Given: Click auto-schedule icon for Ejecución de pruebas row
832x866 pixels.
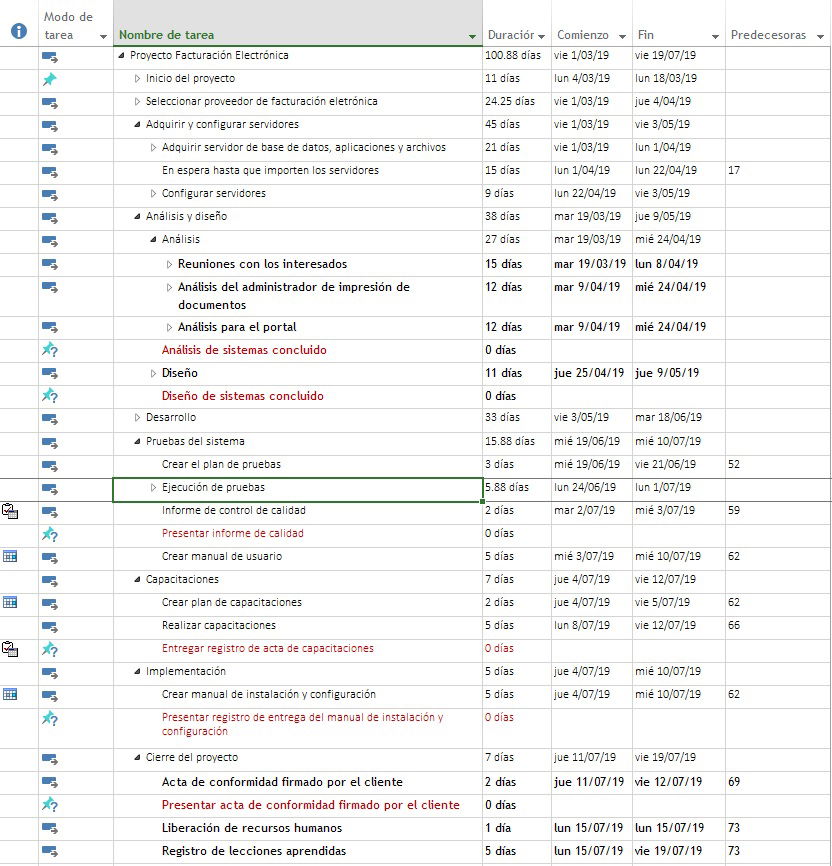Looking at the screenshot, I should pos(50,489).
